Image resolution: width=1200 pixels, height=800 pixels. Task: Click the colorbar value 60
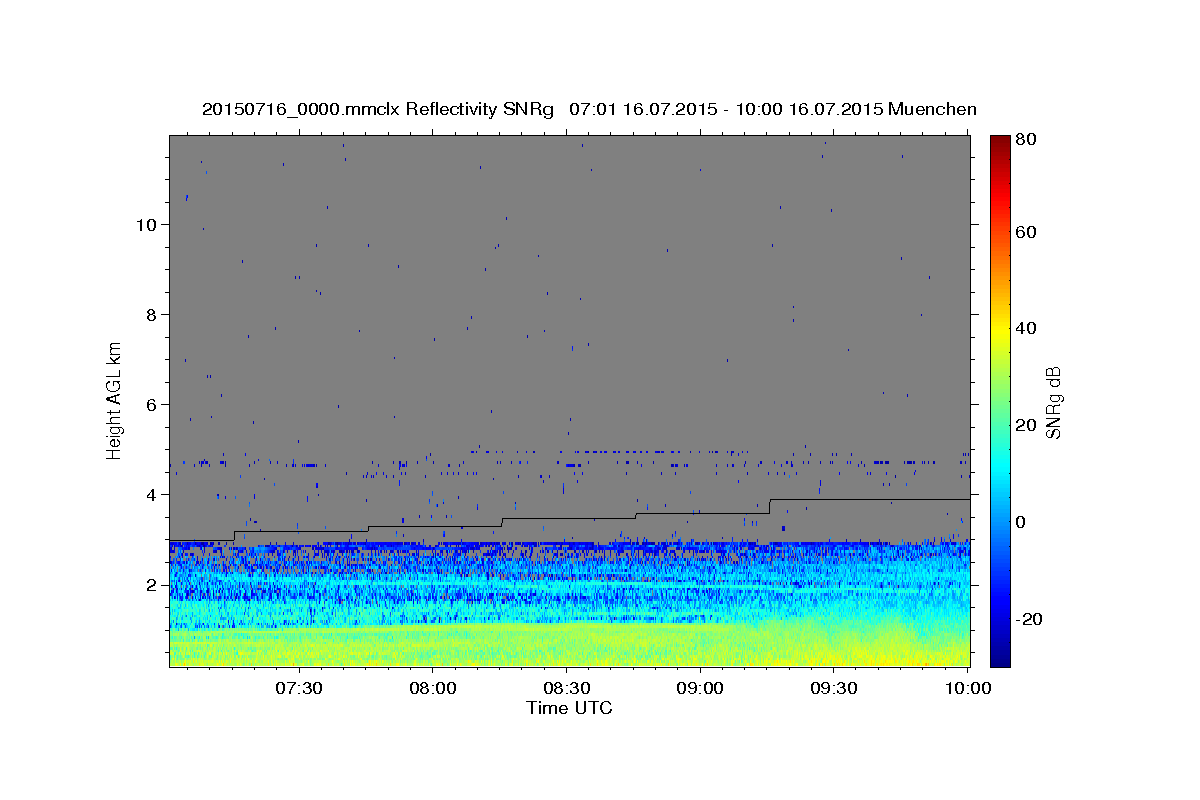[x=1027, y=231]
